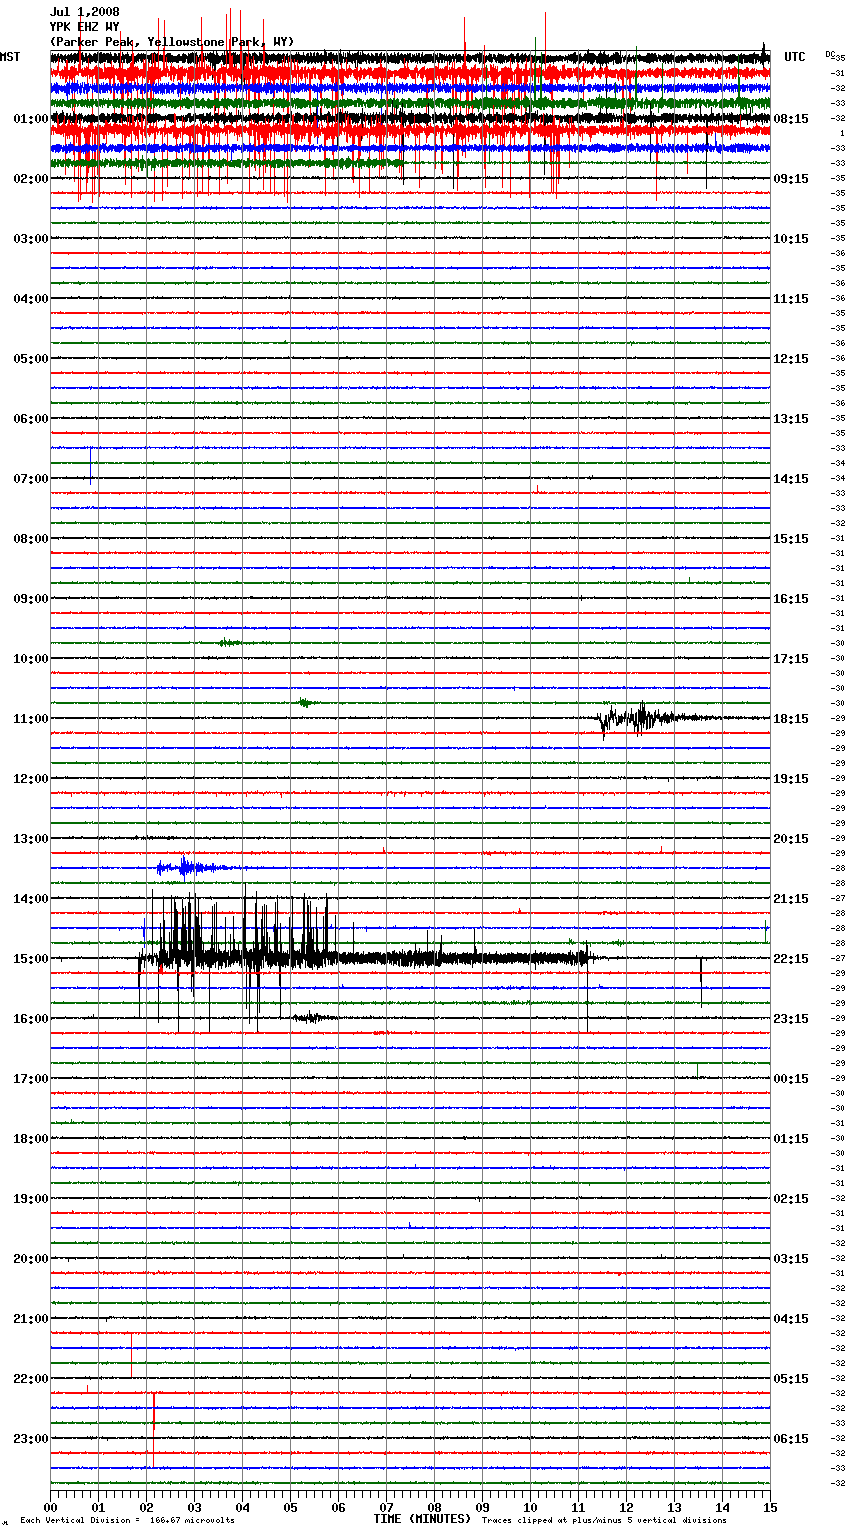Select the '02:00' MST time label
The height and width of the screenshot is (1534, 850).
click(30, 179)
